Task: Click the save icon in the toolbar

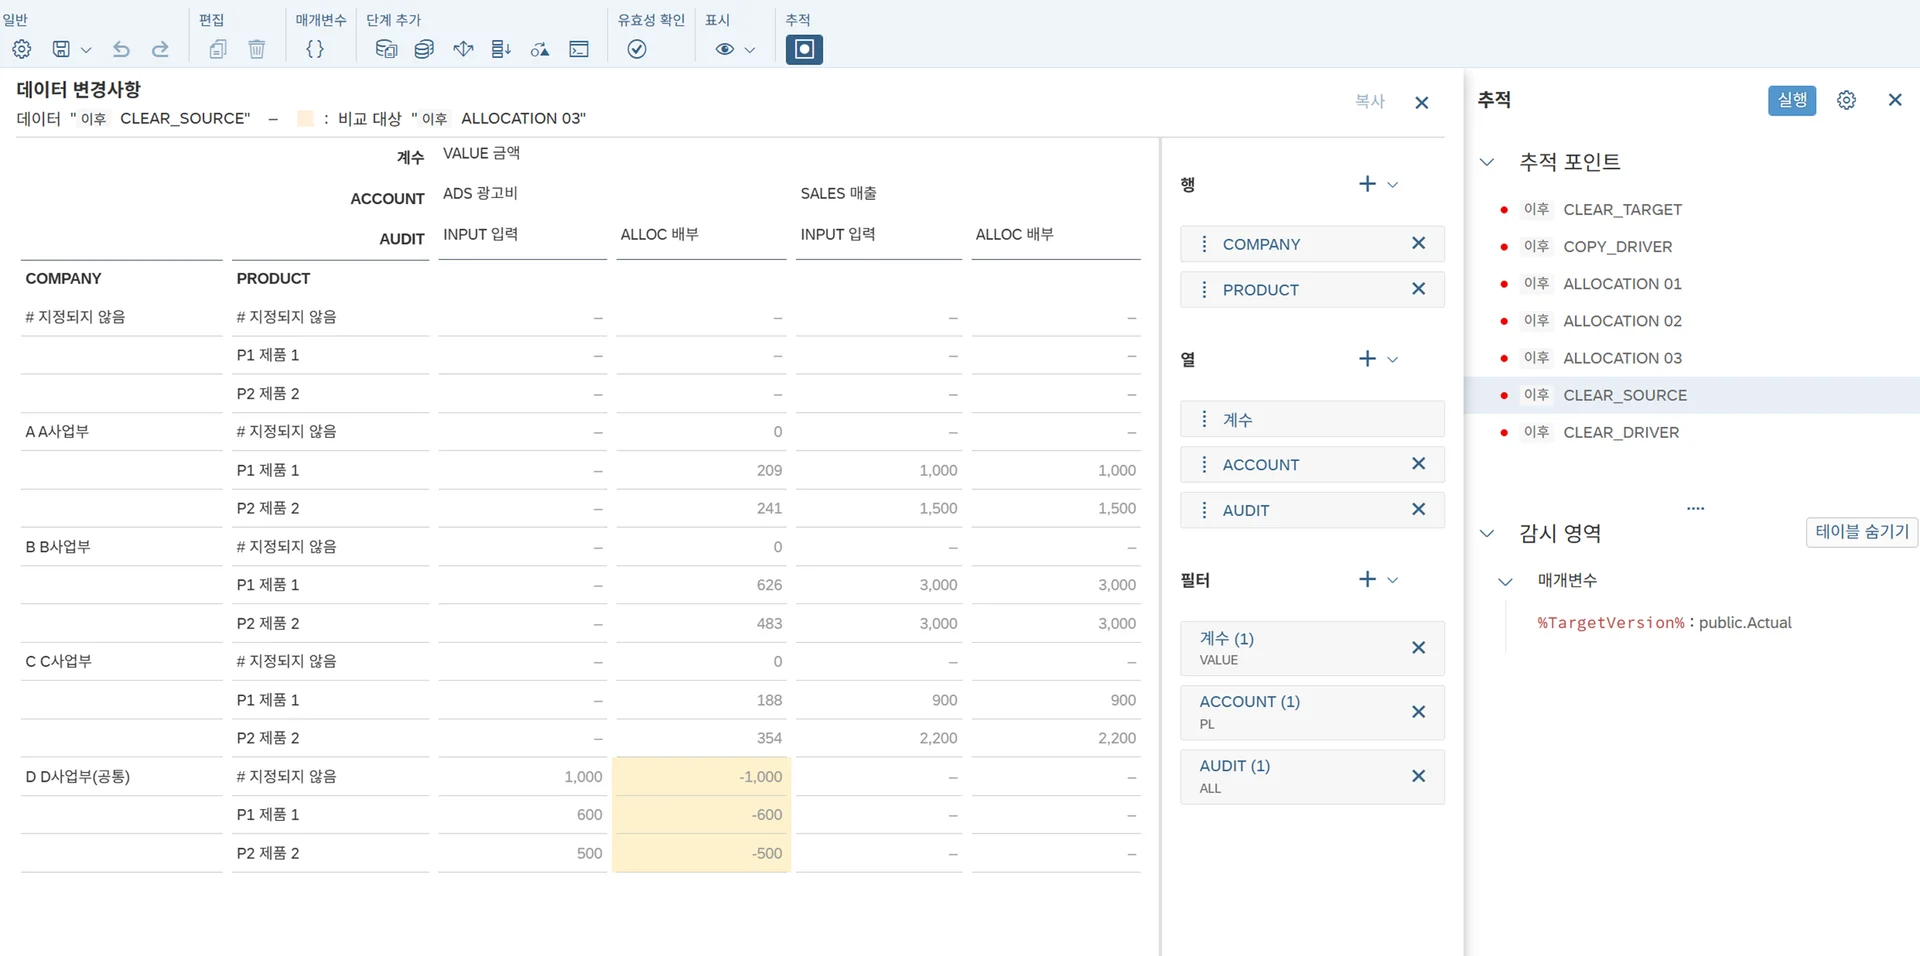Action: [x=61, y=49]
